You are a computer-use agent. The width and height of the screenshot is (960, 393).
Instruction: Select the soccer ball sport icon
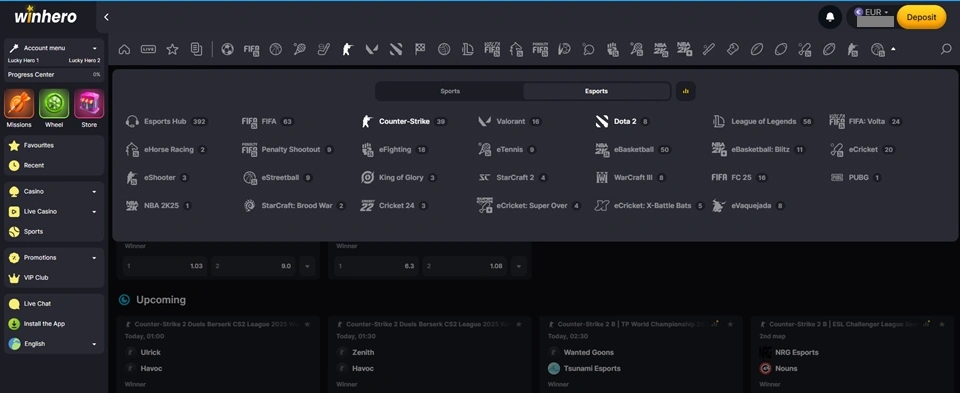coord(228,50)
